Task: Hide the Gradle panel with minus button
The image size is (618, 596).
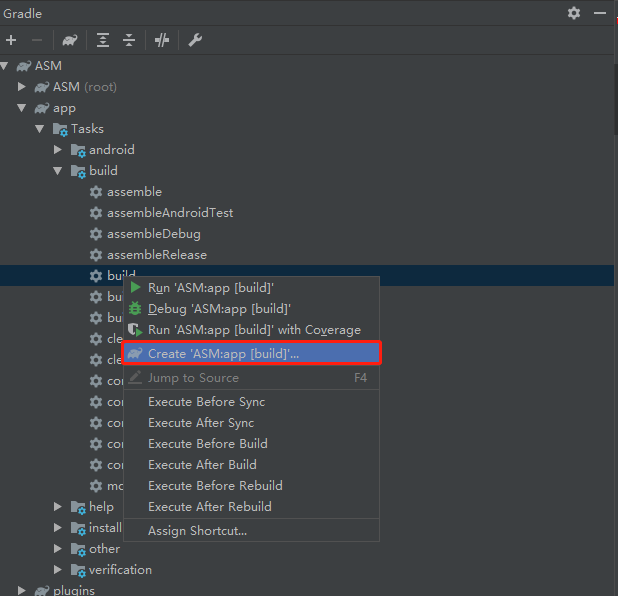Action: pyautogui.click(x=600, y=13)
